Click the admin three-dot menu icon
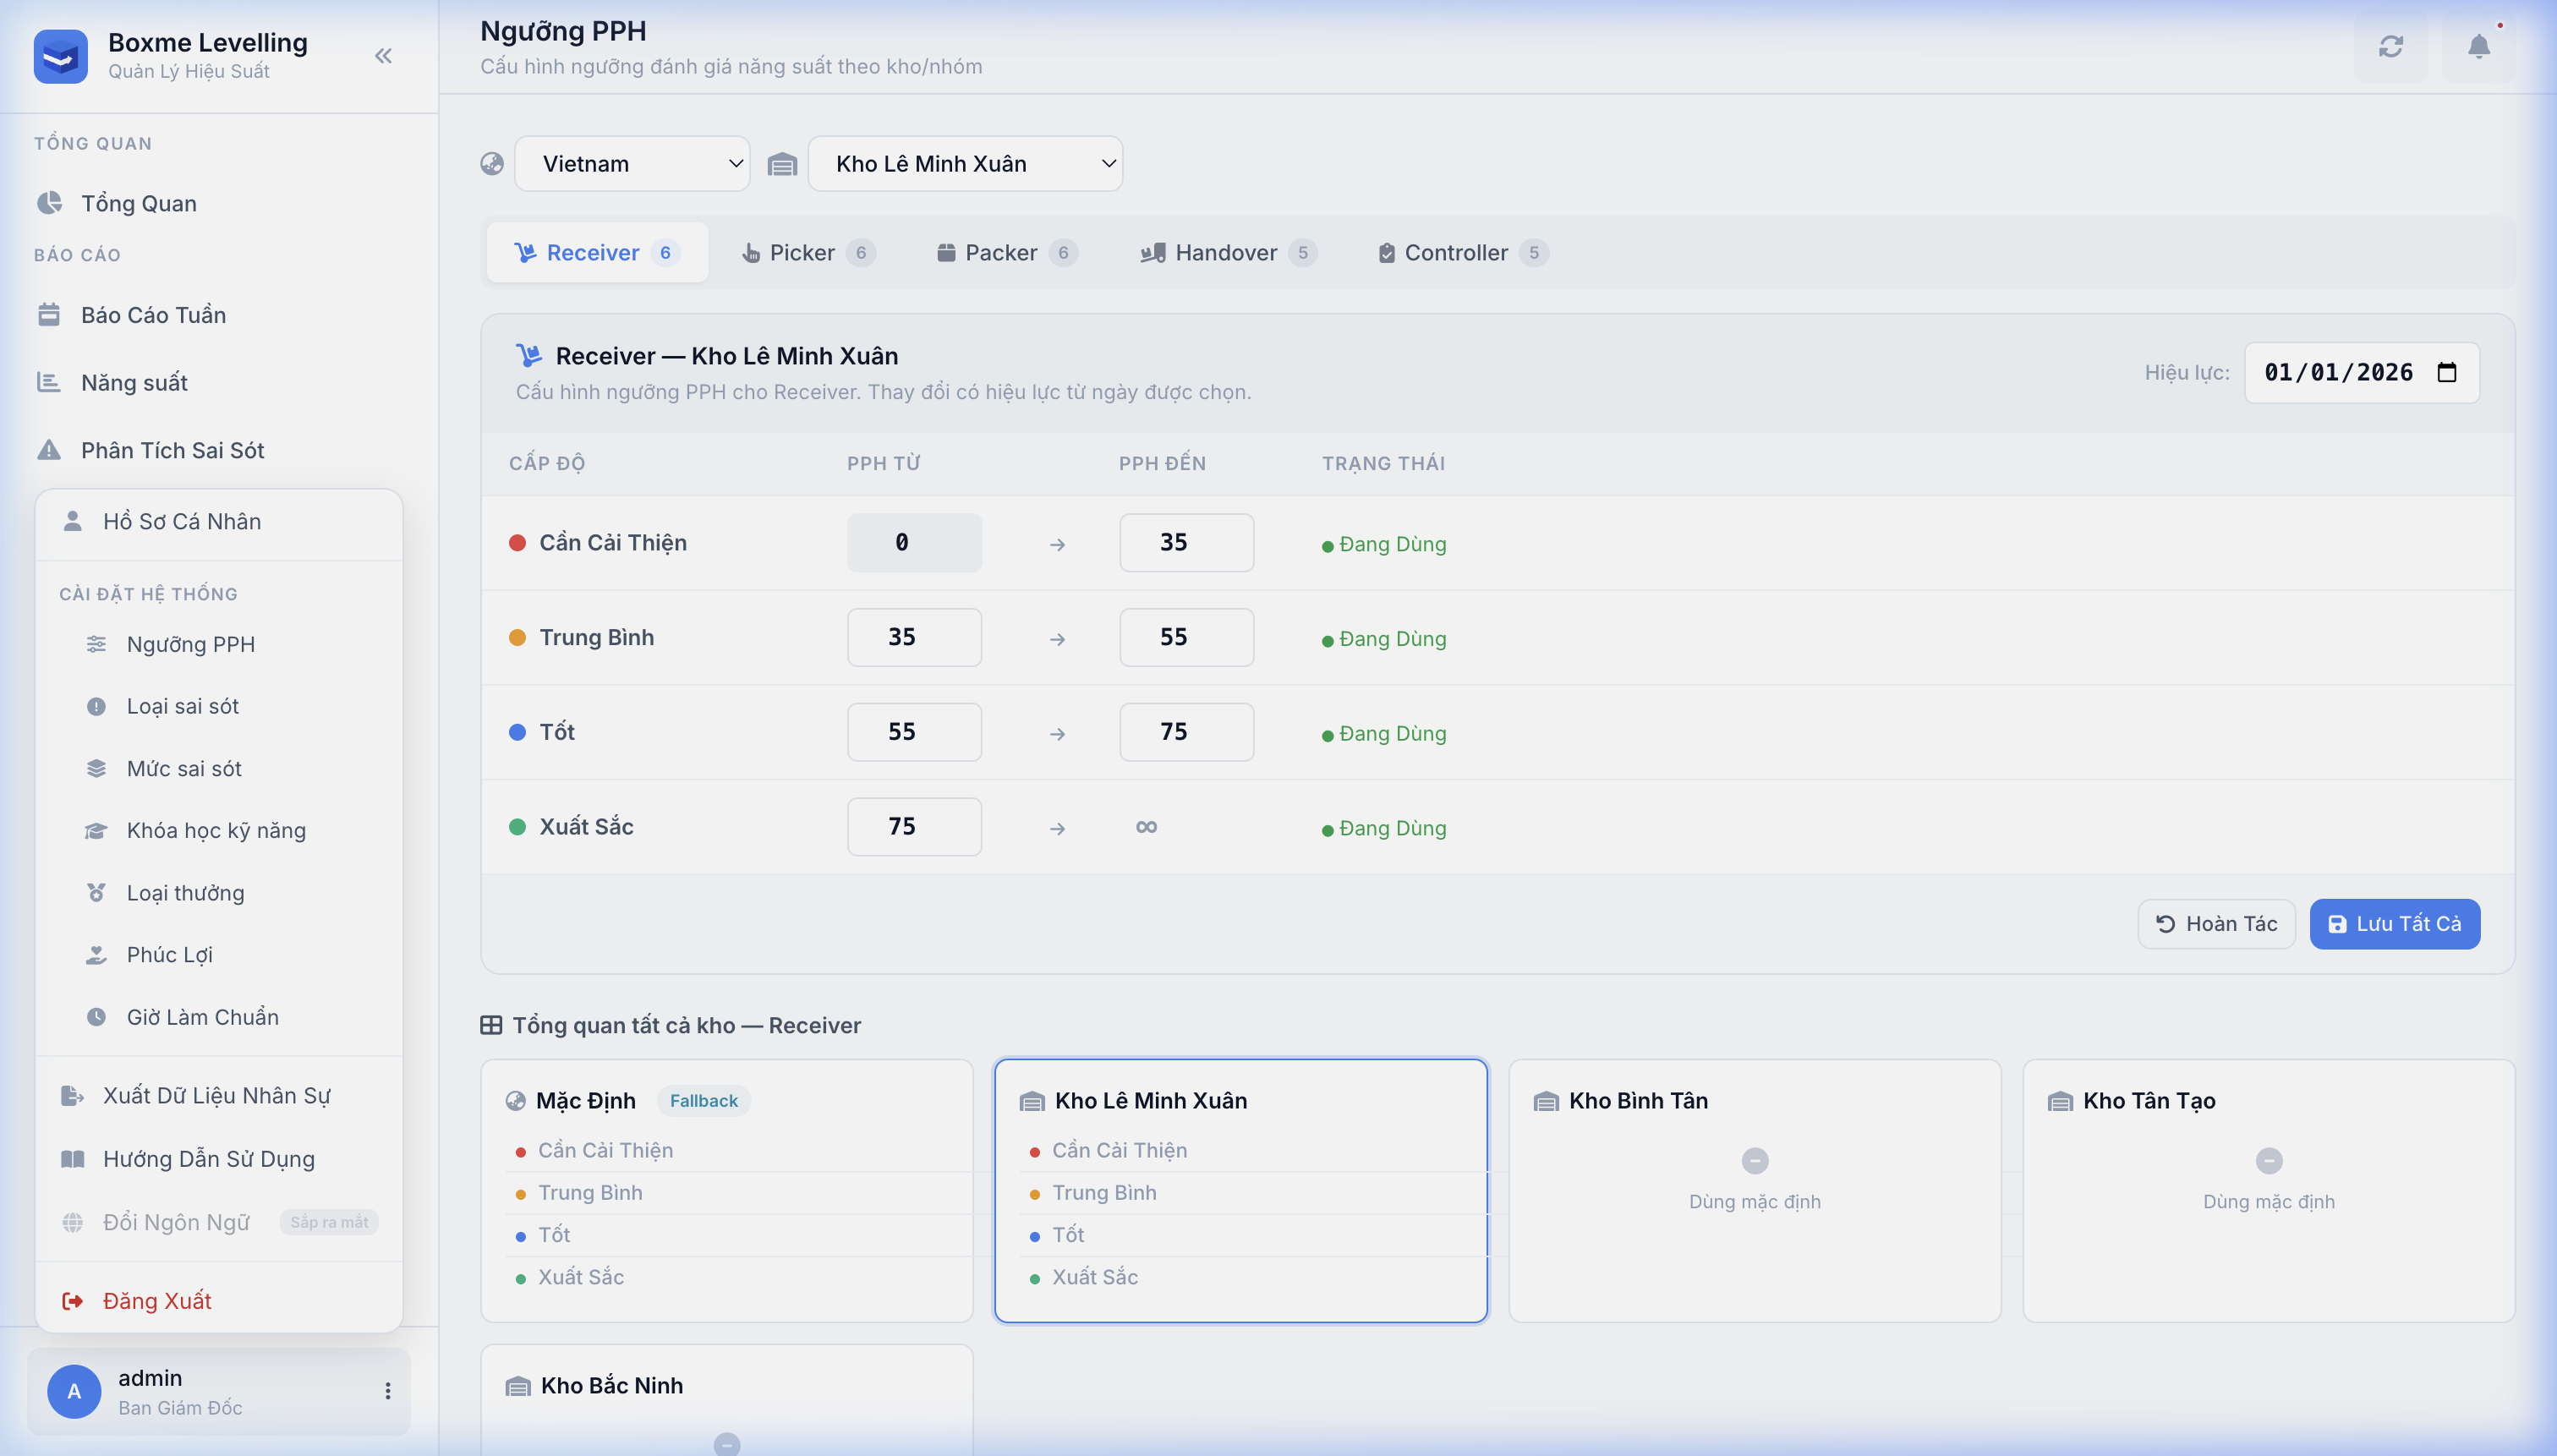Image resolution: width=2557 pixels, height=1456 pixels. click(387, 1391)
